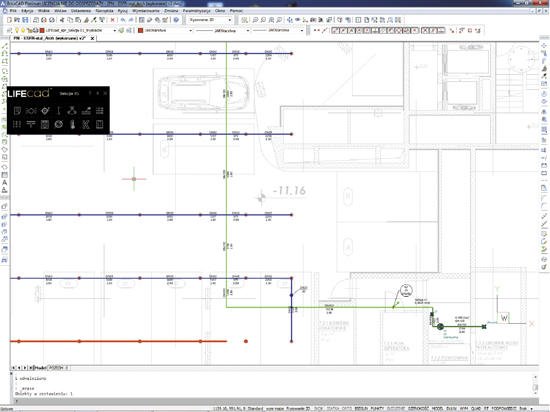This screenshot has width=550, height=412.
Task: Toggle SKOK snap mode in status bar
Action: [x=318, y=408]
